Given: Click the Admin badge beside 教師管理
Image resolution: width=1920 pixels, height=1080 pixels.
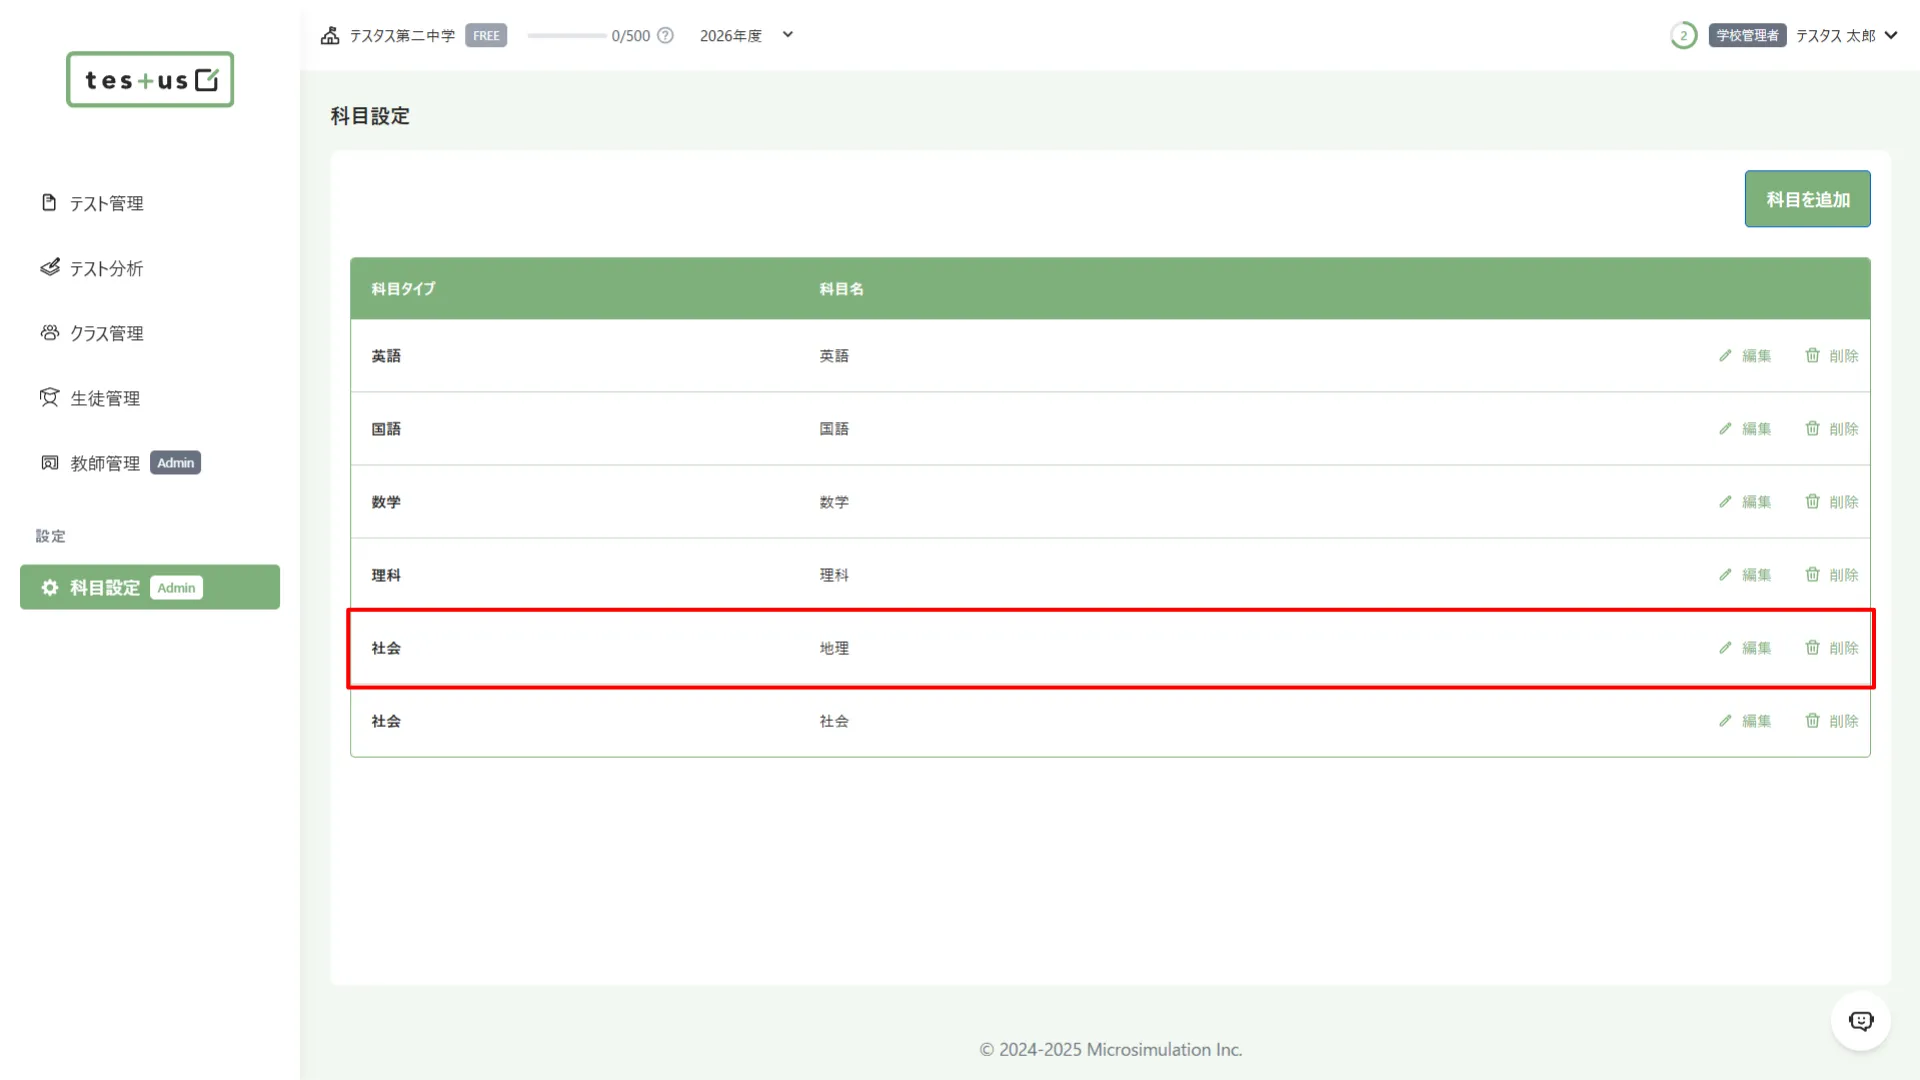Looking at the screenshot, I should [x=176, y=462].
